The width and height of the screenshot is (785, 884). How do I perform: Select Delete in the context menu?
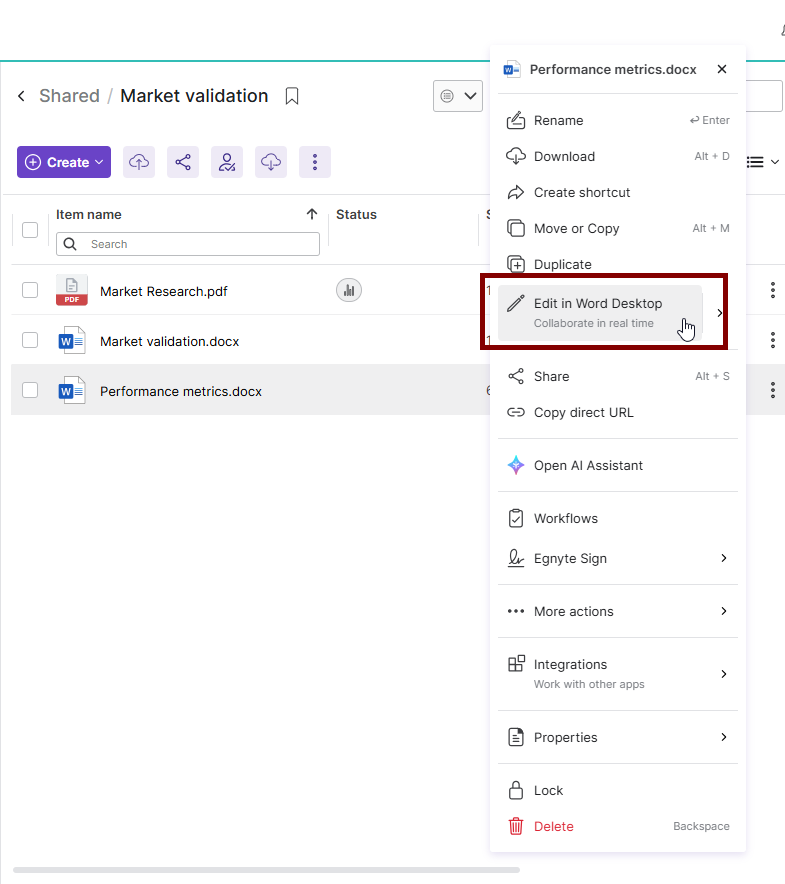click(x=618, y=826)
